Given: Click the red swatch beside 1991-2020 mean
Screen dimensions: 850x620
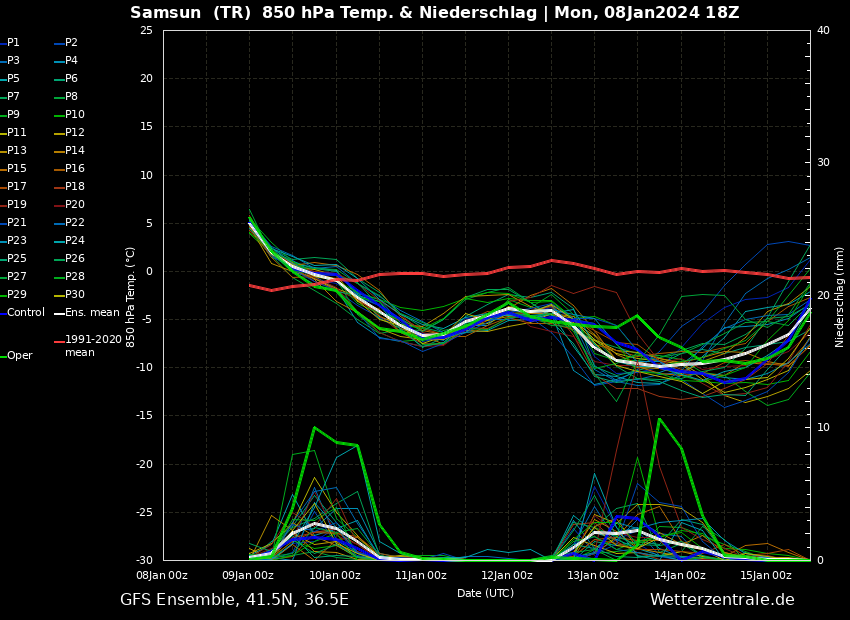Looking at the screenshot, I should (59, 342).
